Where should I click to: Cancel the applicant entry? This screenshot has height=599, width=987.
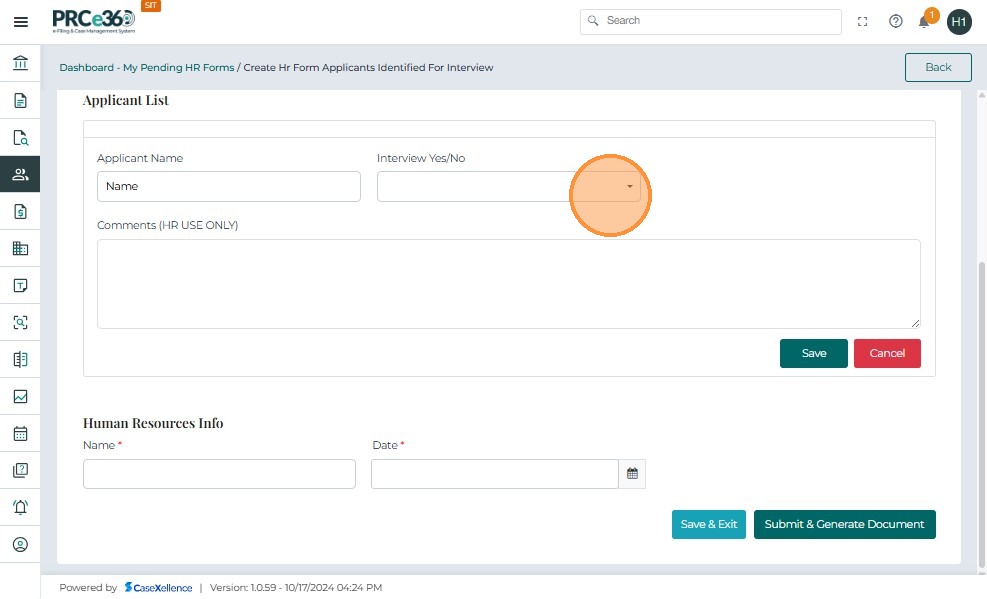tap(887, 354)
